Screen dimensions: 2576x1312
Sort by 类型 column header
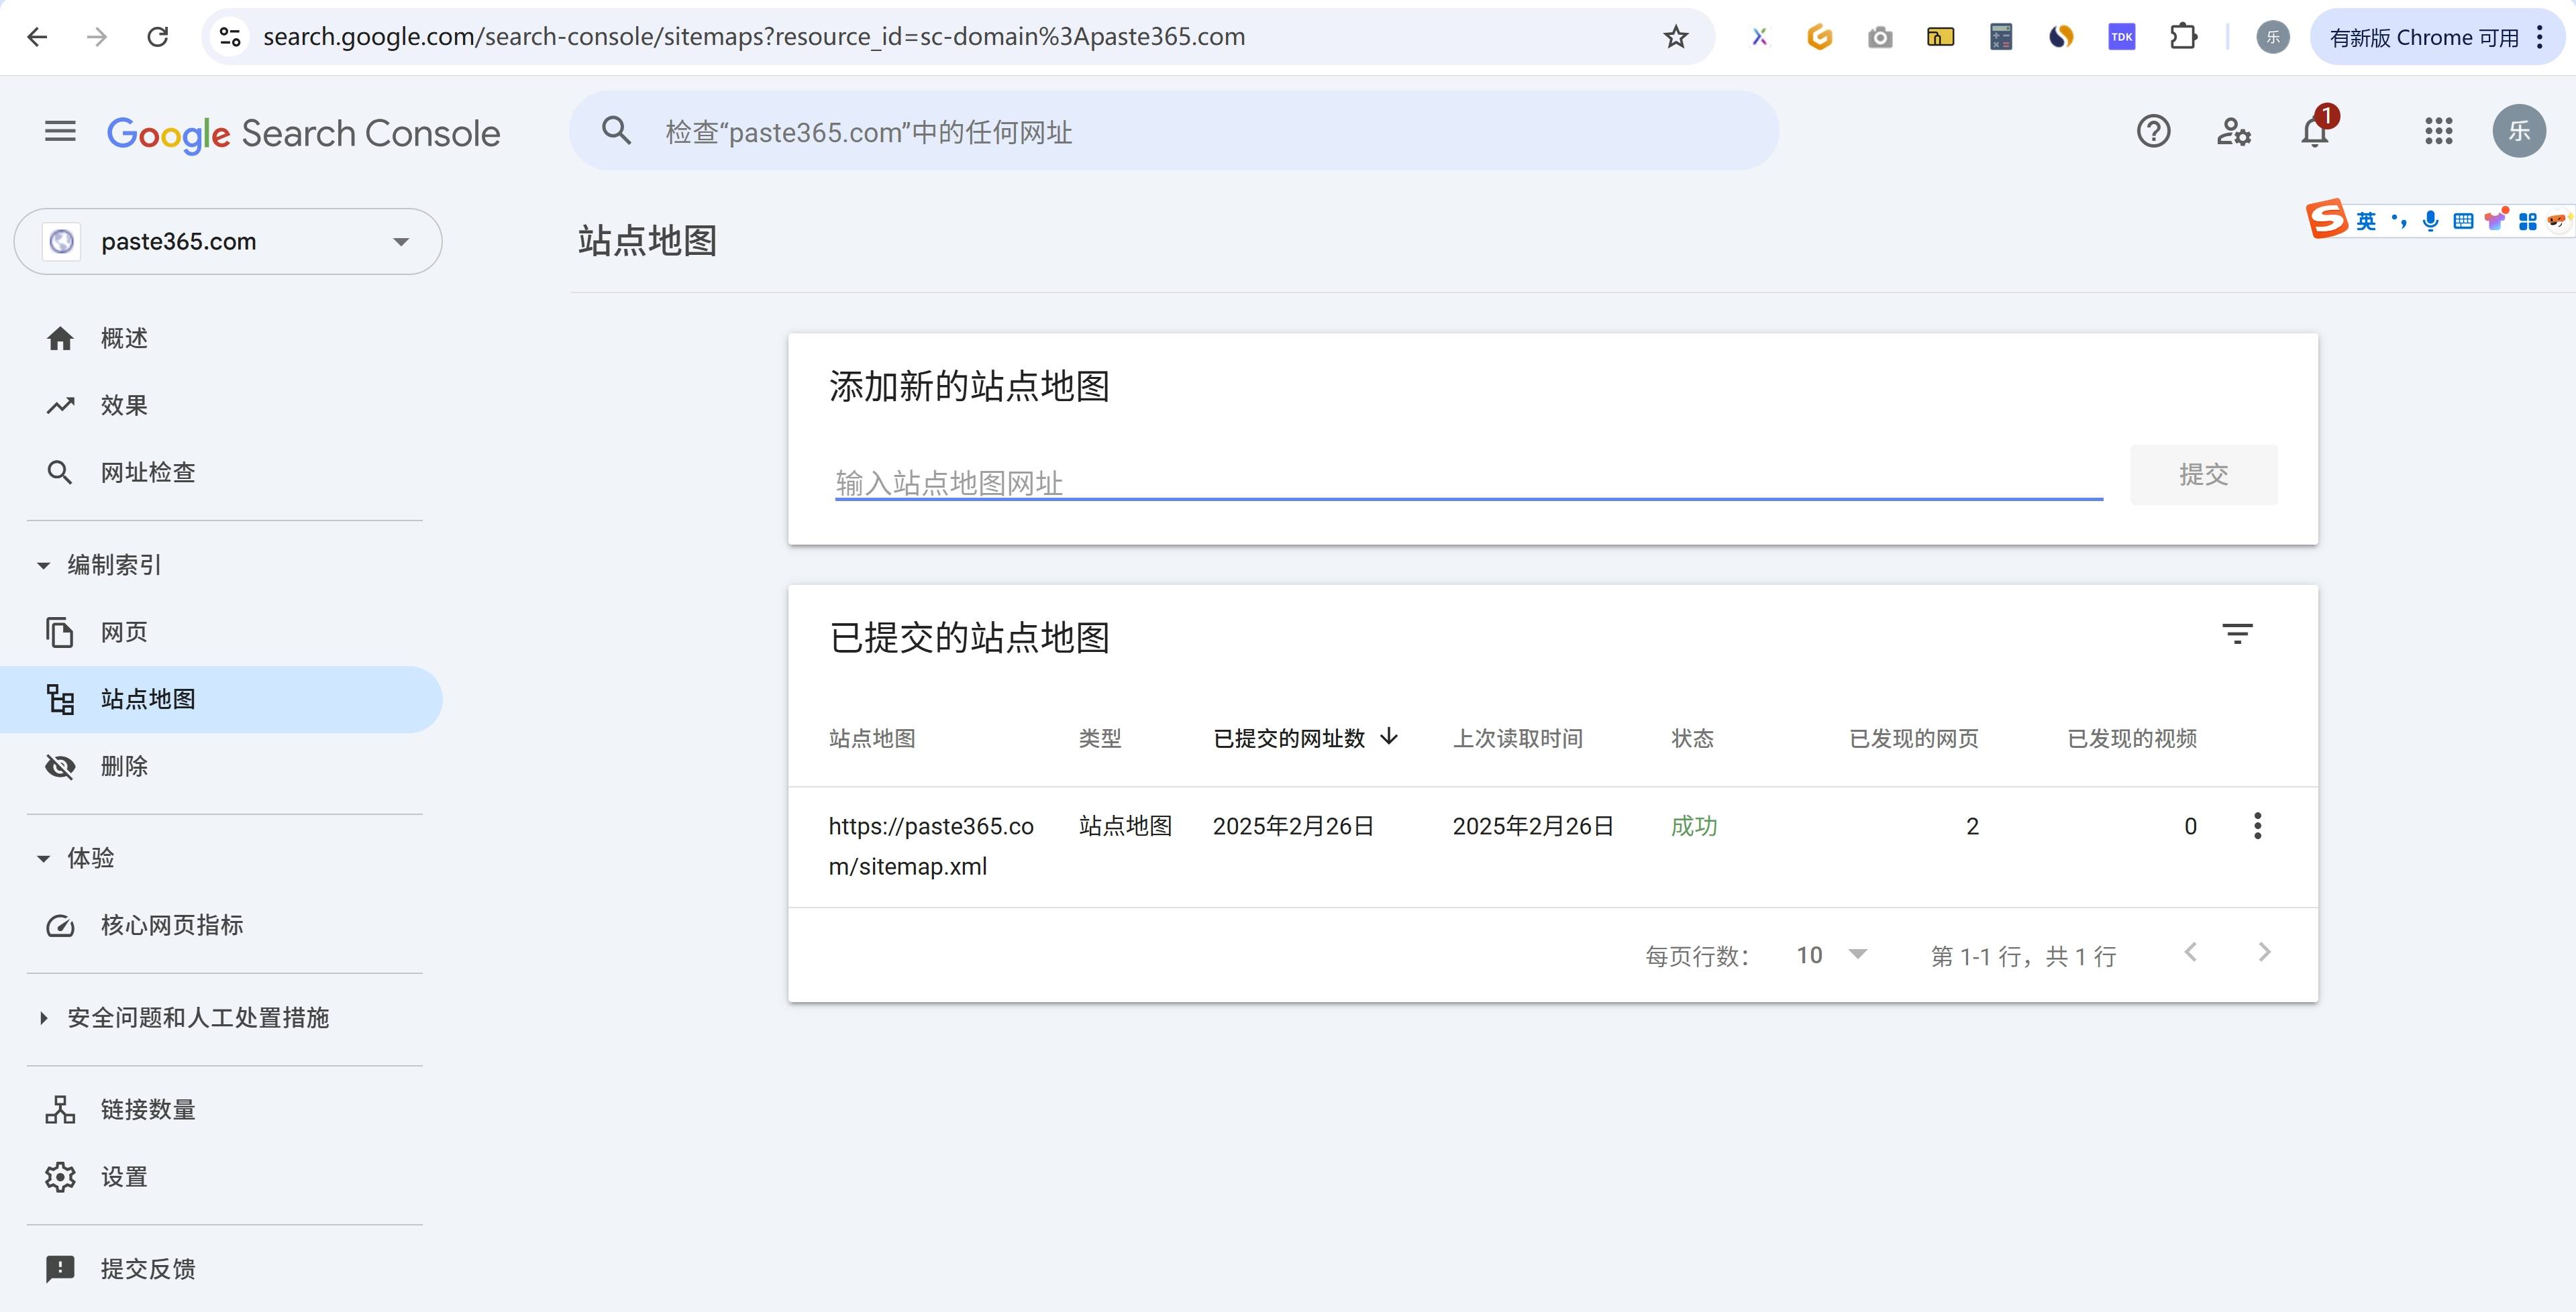click(1100, 738)
